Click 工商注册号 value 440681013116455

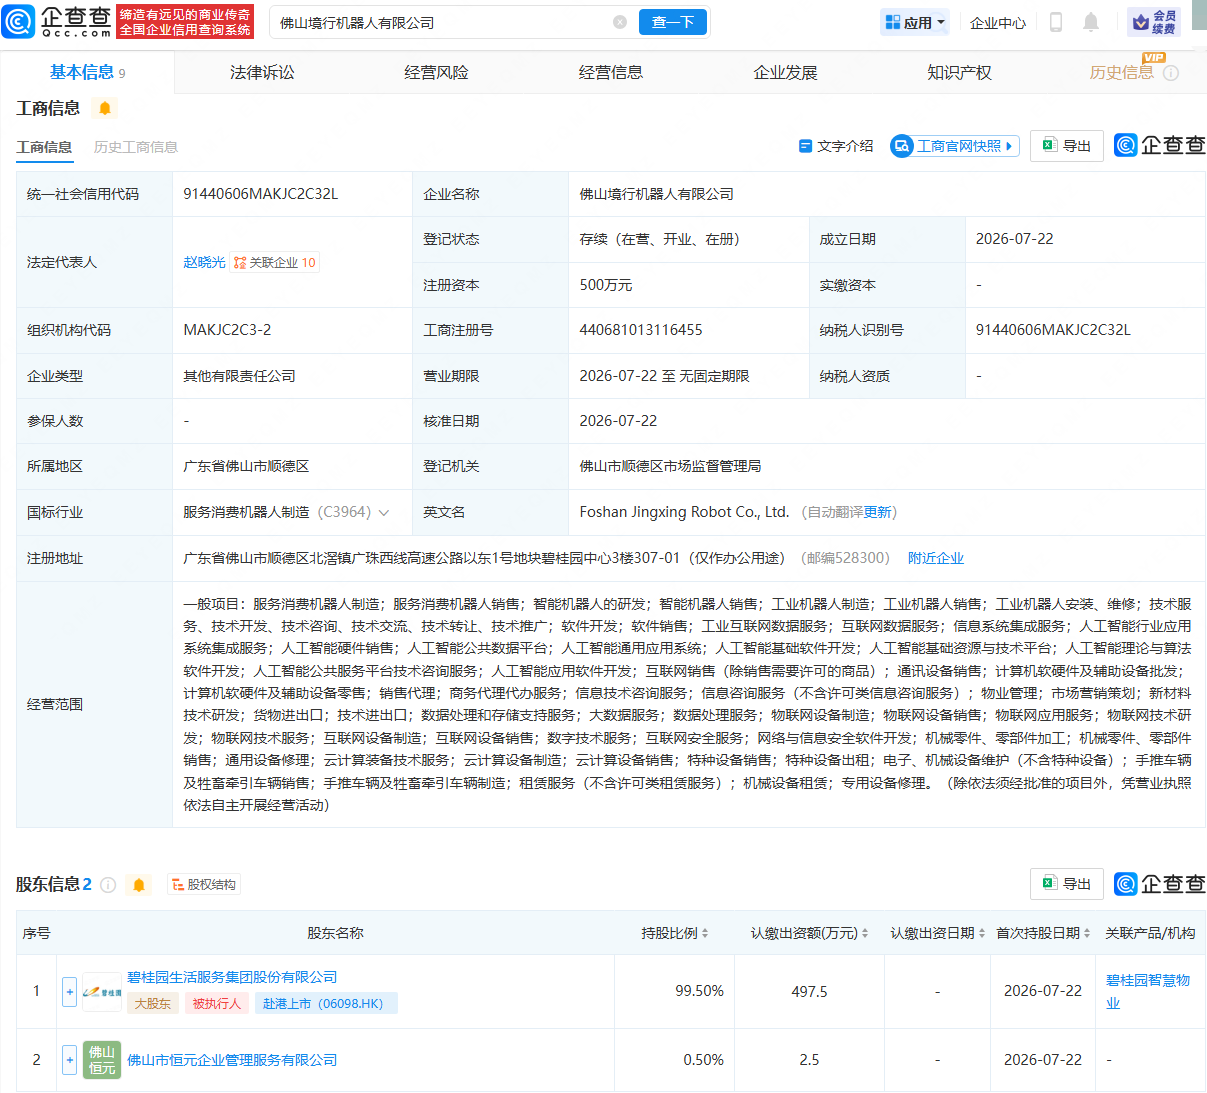(641, 330)
